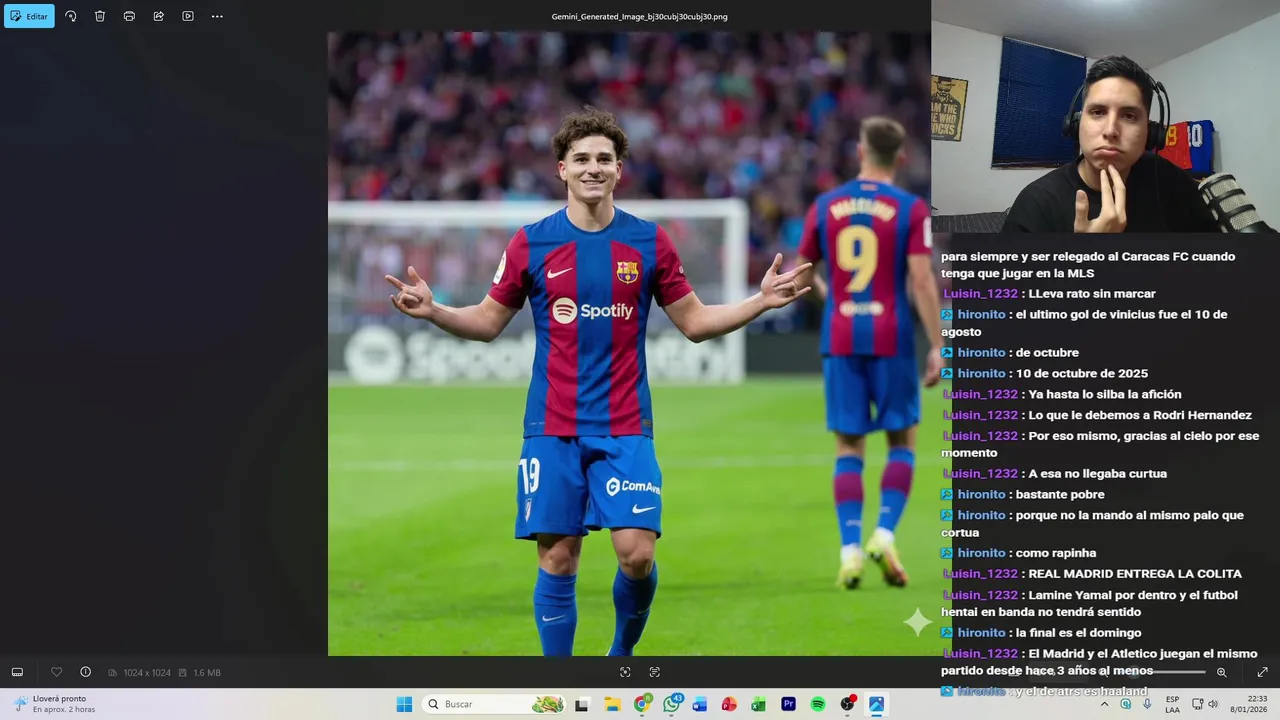Open the Windows Start menu

404,704
